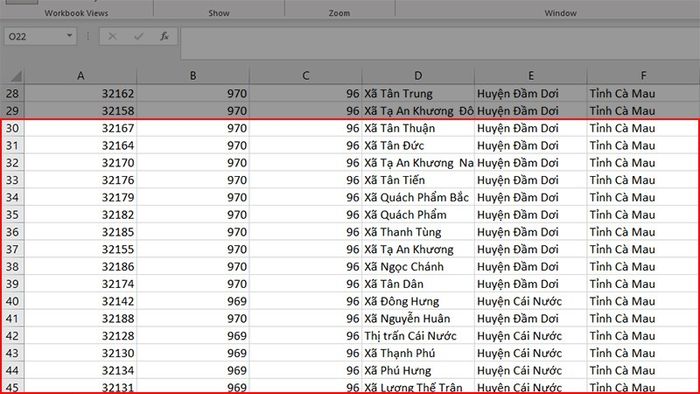Select column A header

(x=80, y=75)
